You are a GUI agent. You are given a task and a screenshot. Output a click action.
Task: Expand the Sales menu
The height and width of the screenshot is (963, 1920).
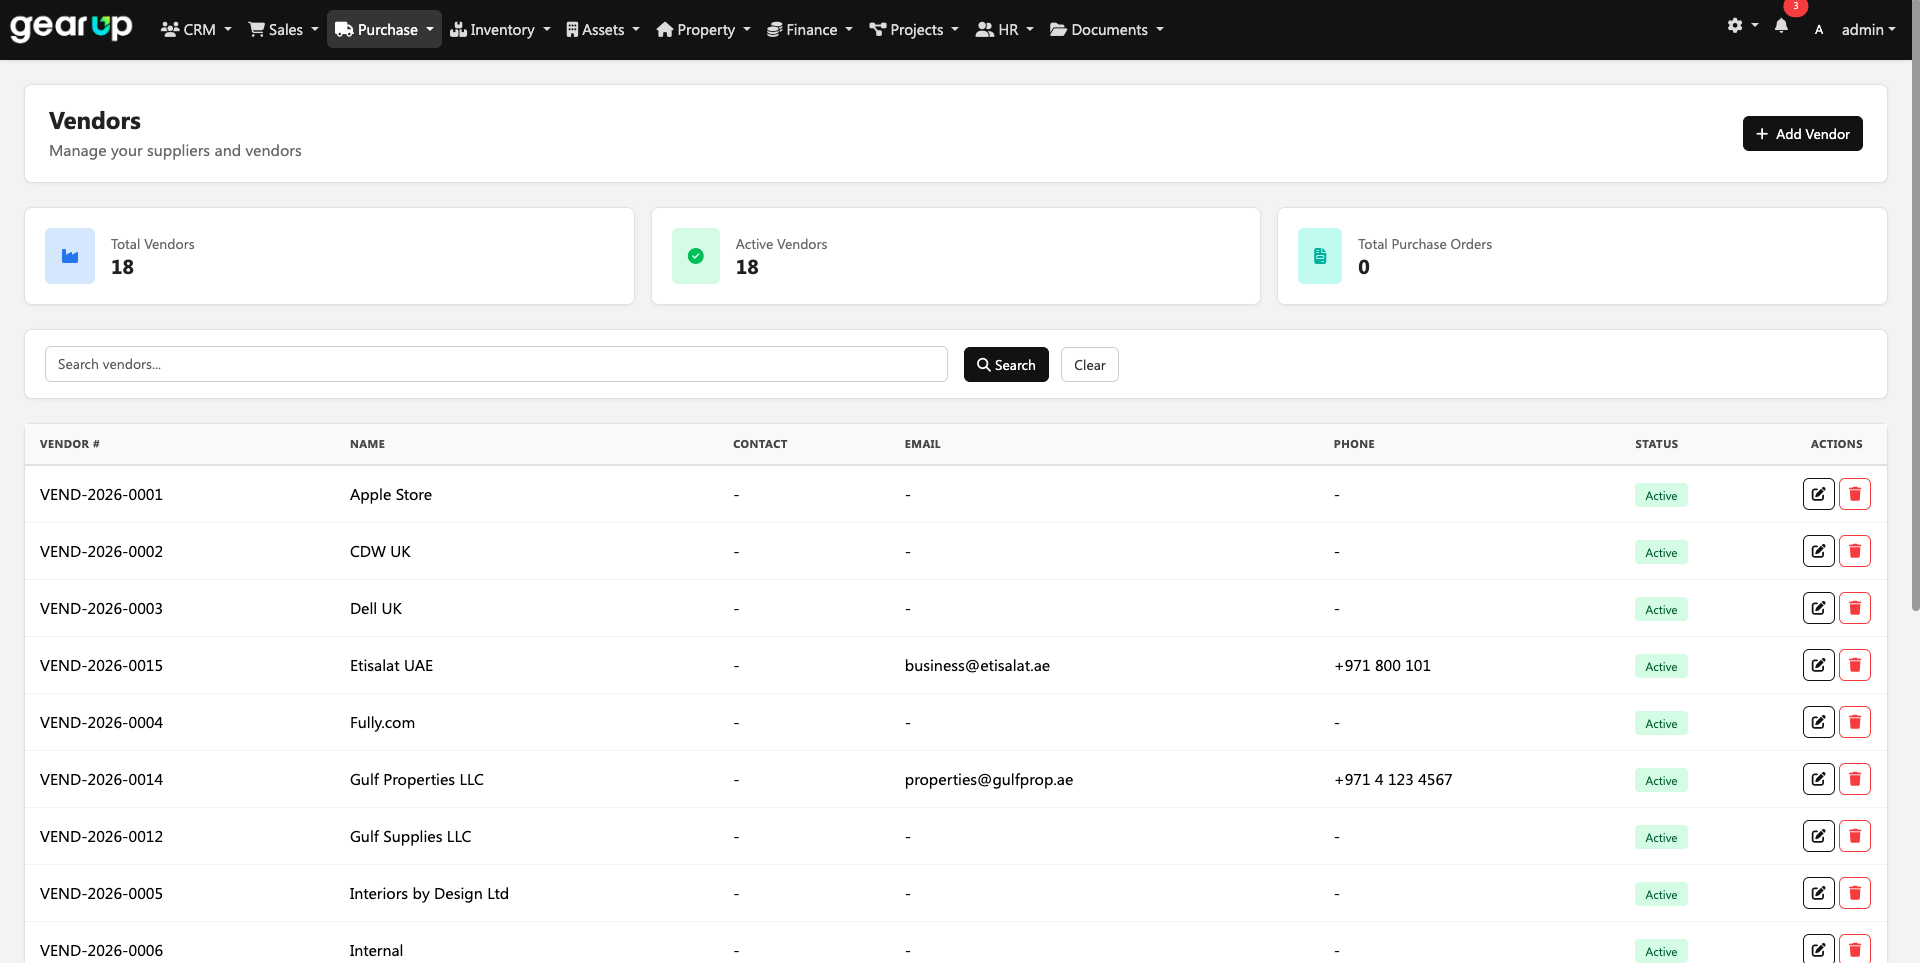click(x=284, y=30)
